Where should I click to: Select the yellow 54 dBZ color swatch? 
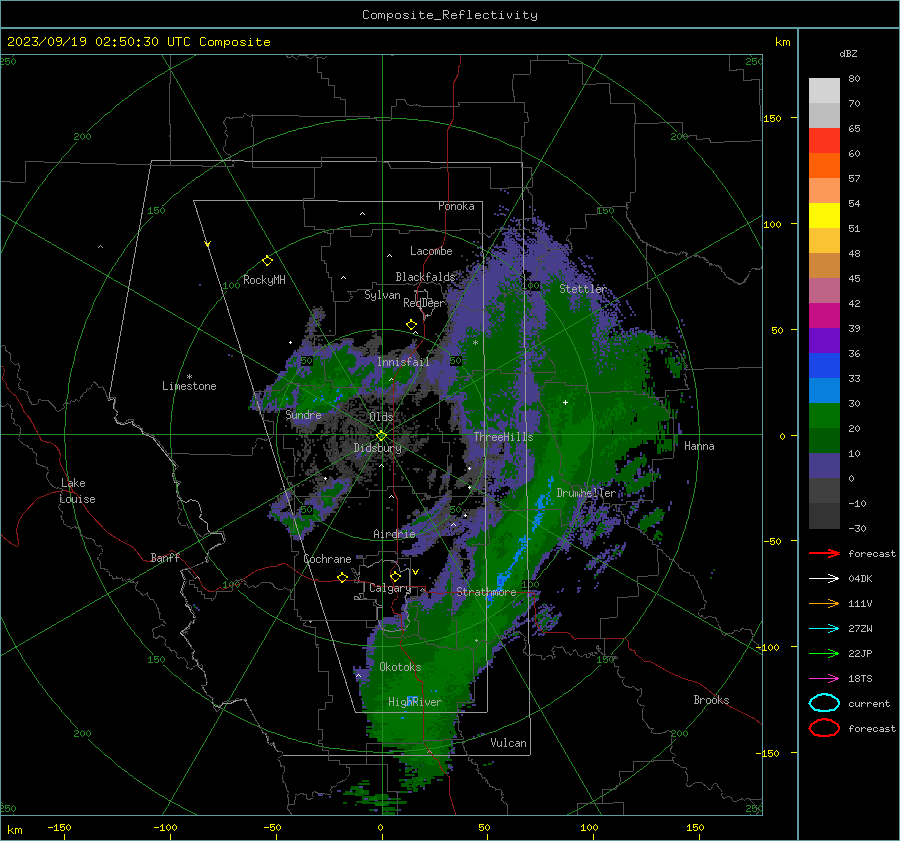pyautogui.click(x=824, y=215)
